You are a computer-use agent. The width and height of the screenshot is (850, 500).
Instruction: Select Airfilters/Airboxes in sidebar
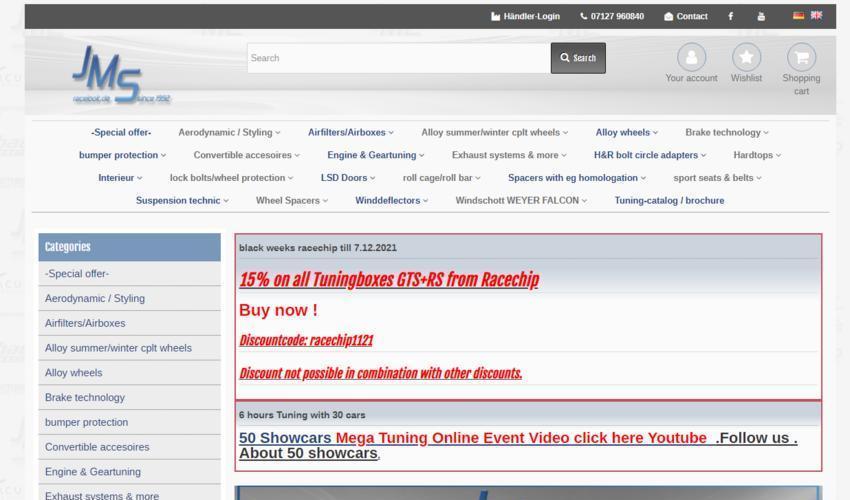click(130, 323)
